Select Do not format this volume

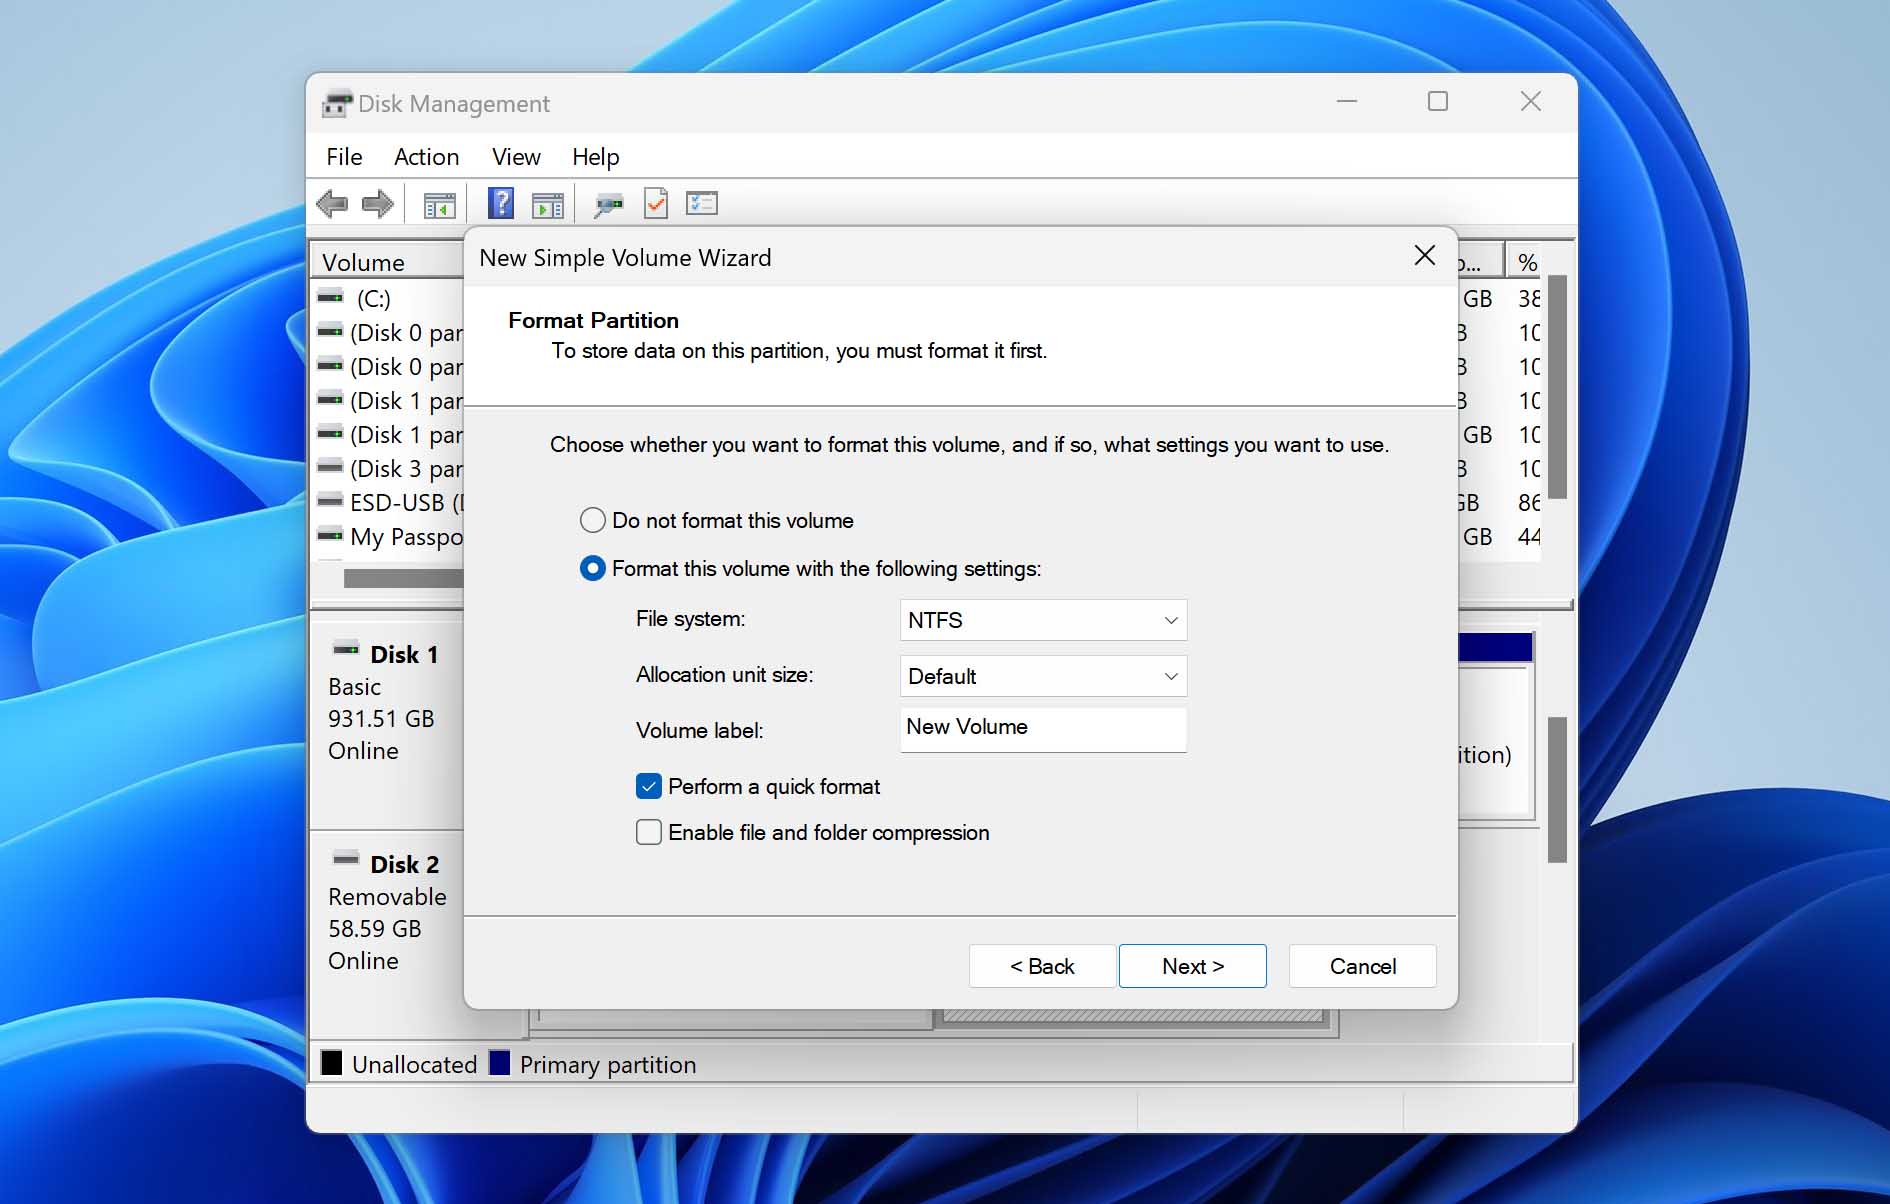click(593, 520)
